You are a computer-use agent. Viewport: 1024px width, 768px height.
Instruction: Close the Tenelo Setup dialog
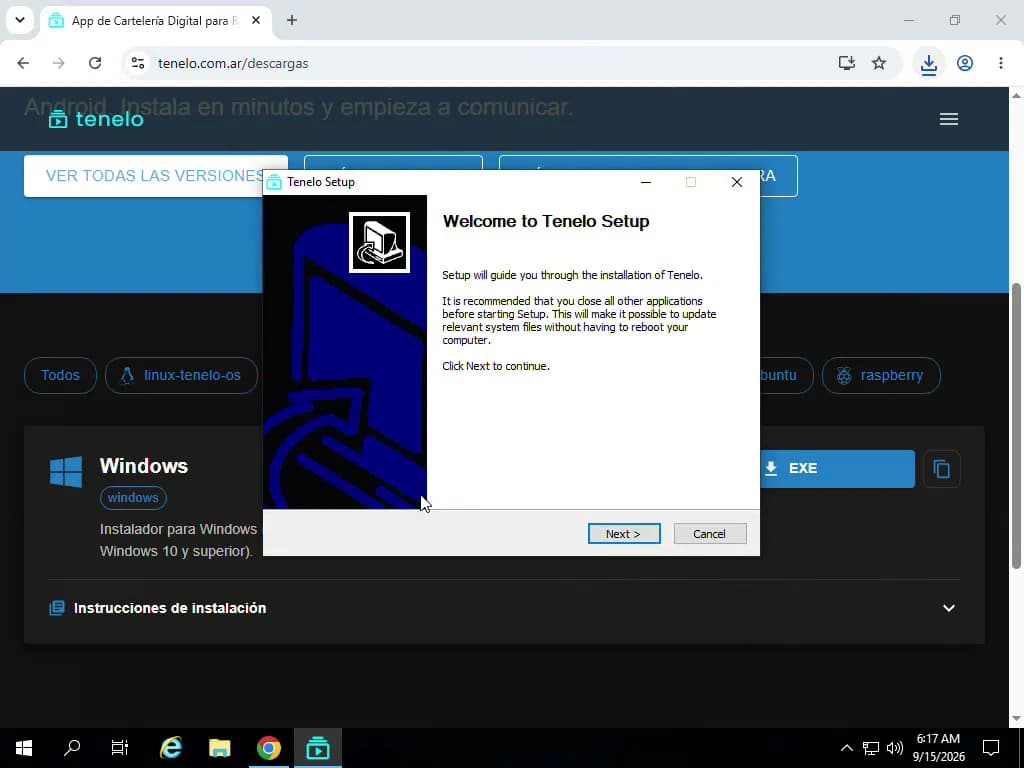pyautogui.click(x=737, y=182)
